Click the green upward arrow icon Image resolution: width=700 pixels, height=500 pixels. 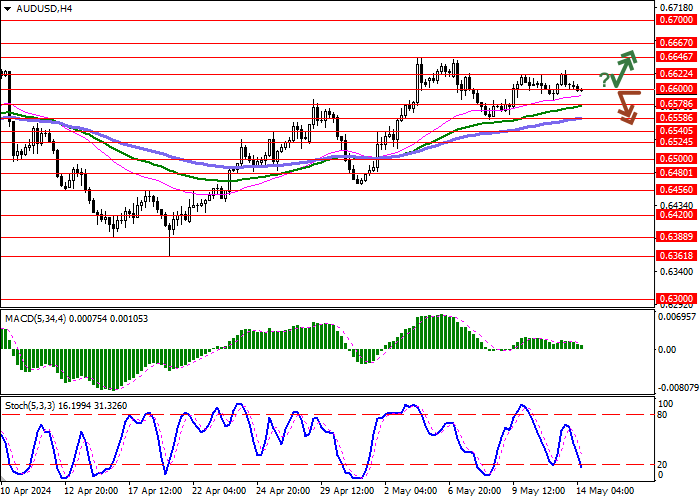(626, 68)
